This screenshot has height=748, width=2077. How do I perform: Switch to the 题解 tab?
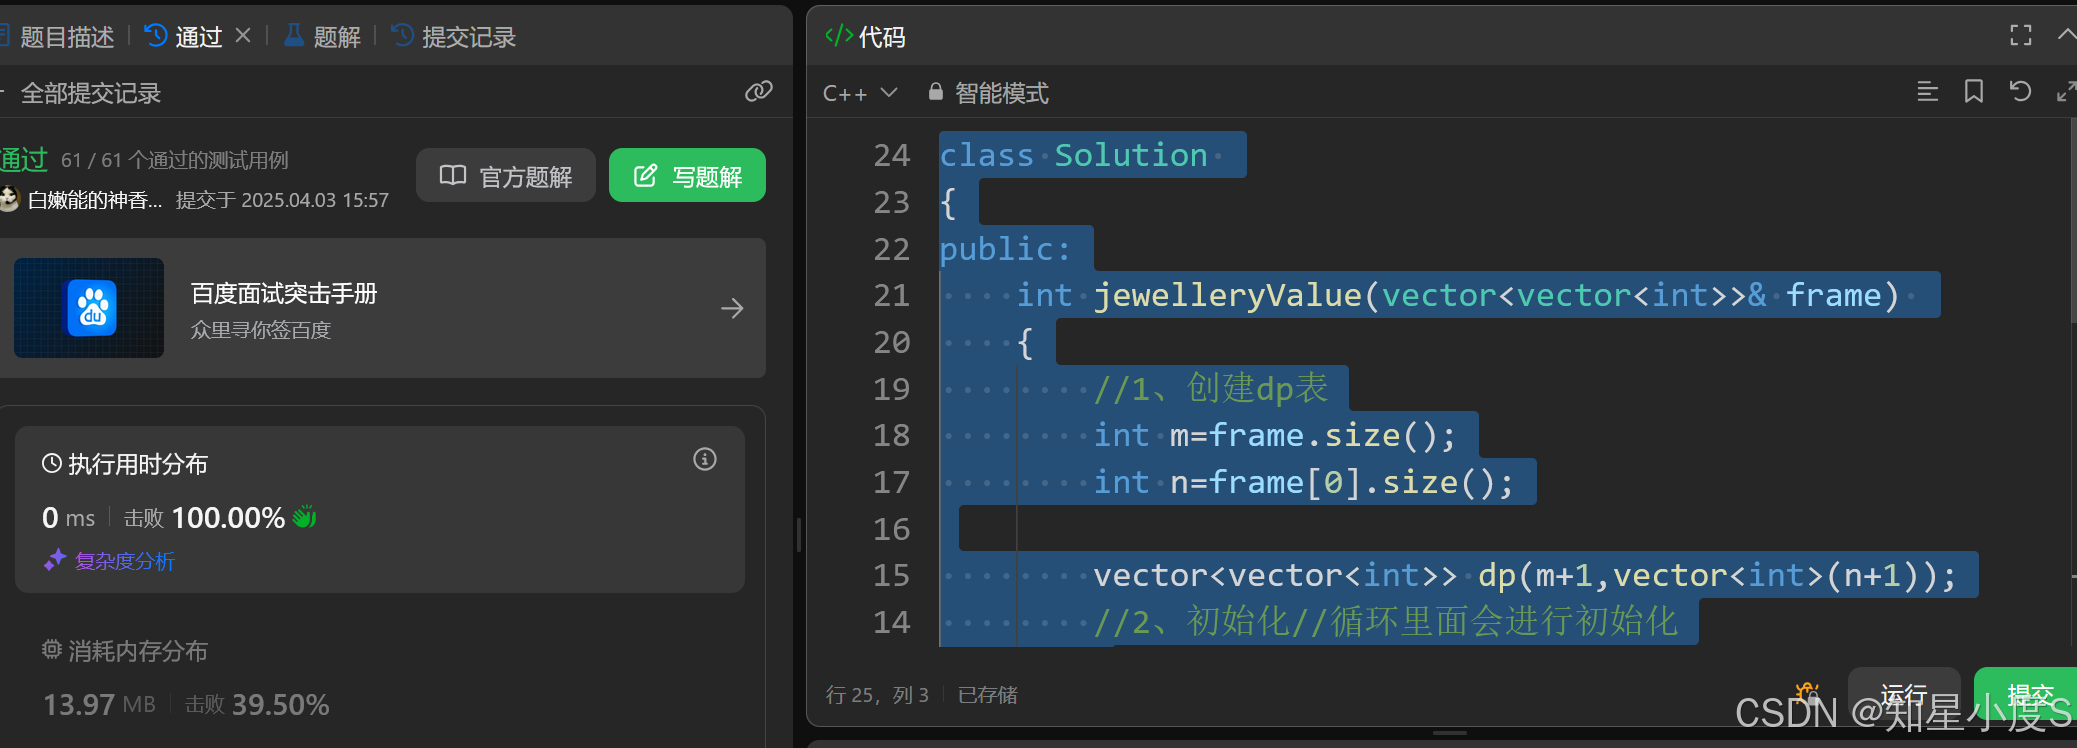[323, 37]
